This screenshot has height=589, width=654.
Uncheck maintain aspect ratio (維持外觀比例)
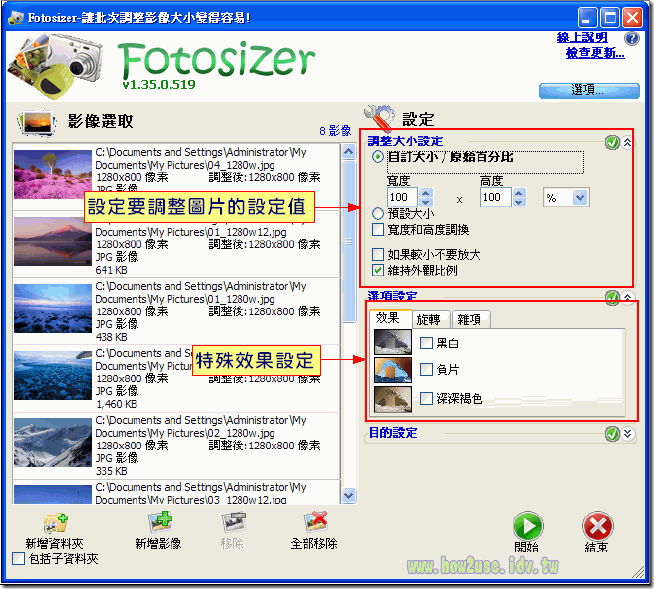pyautogui.click(x=378, y=270)
